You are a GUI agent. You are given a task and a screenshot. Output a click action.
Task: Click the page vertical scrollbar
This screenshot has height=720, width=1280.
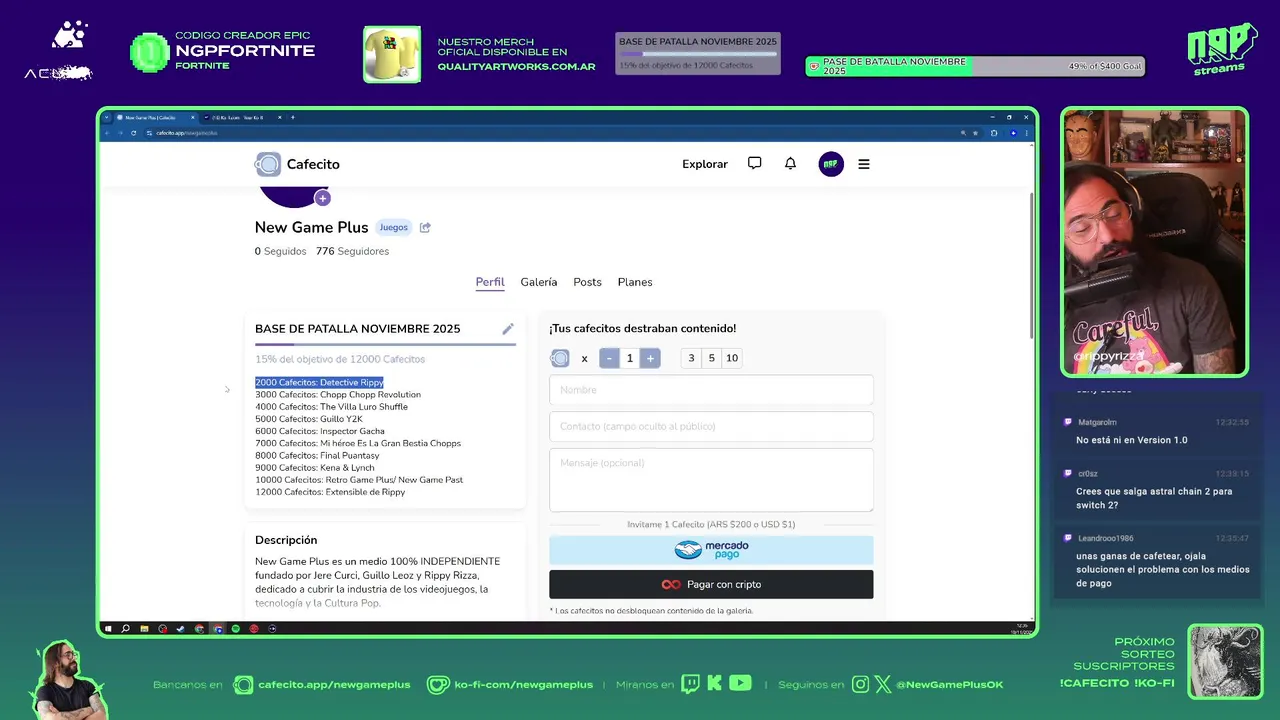(x=1032, y=265)
